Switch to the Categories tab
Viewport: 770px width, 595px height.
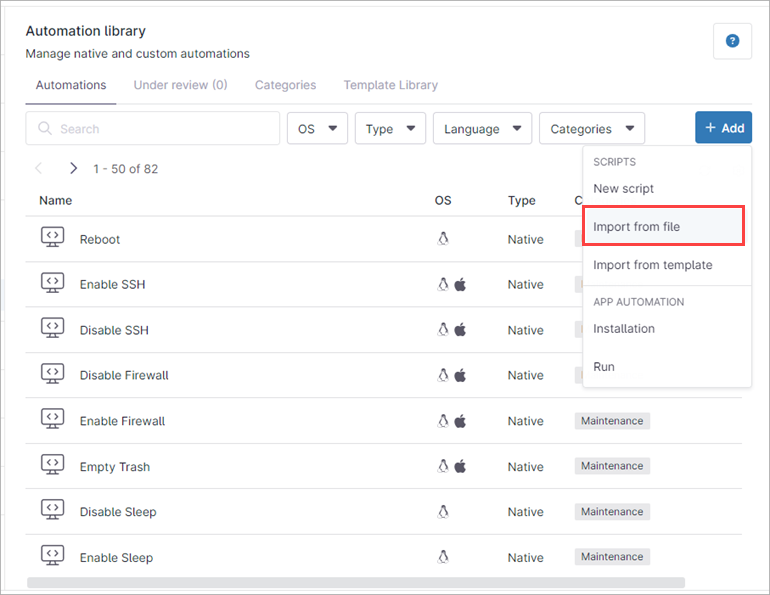(285, 85)
